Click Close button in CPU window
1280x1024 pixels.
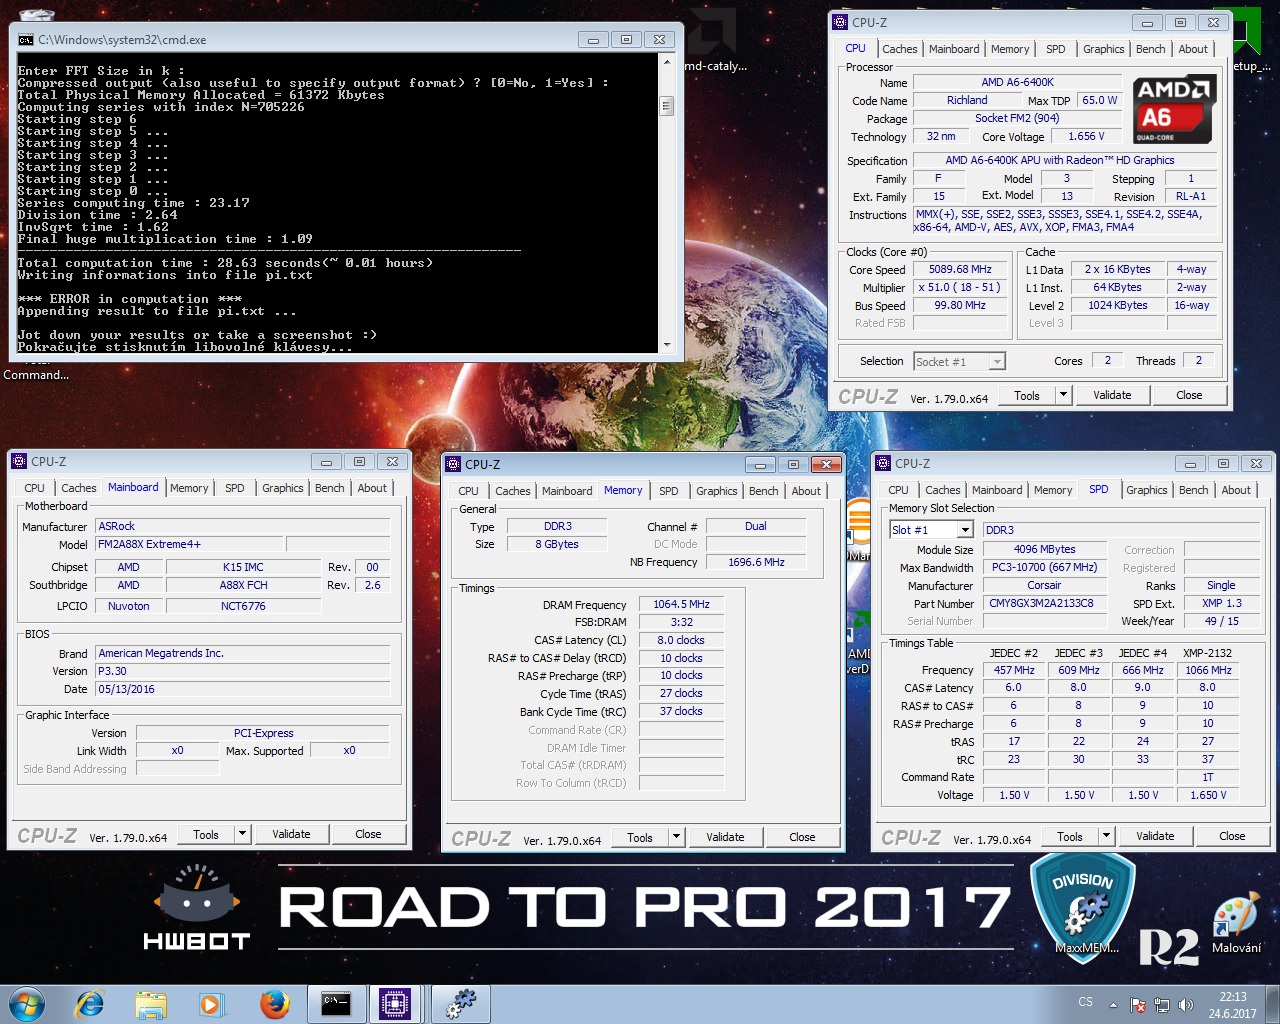(x=1189, y=395)
